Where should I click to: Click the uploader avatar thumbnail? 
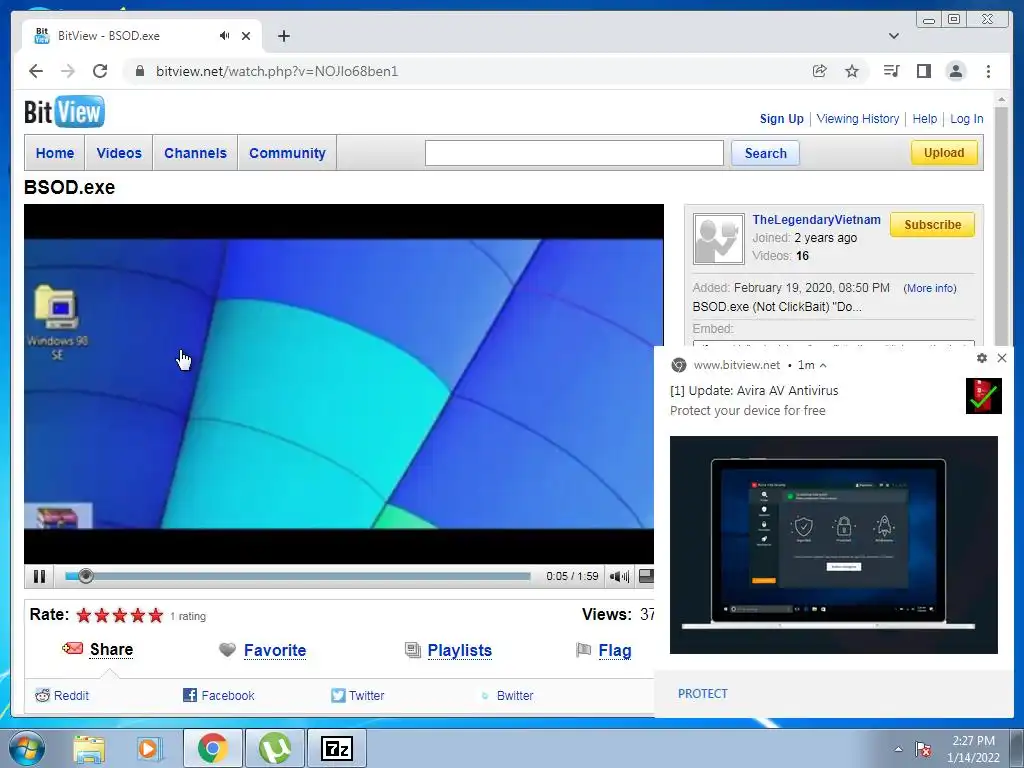(x=718, y=239)
